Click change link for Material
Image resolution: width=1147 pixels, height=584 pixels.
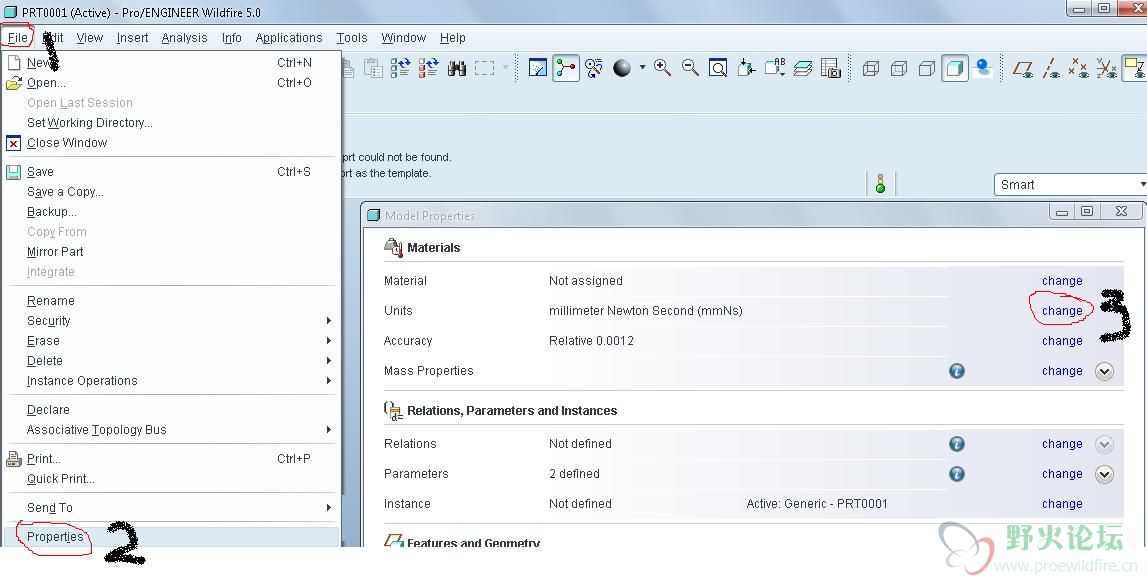pyautogui.click(x=1062, y=281)
